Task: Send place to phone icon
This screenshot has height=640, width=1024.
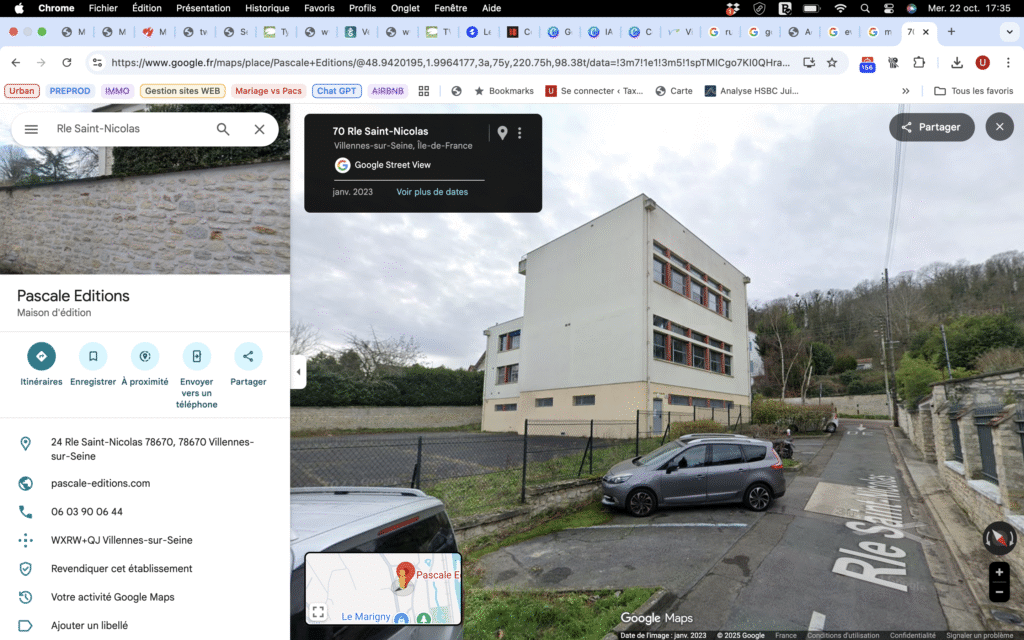Action: click(x=197, y=356)
